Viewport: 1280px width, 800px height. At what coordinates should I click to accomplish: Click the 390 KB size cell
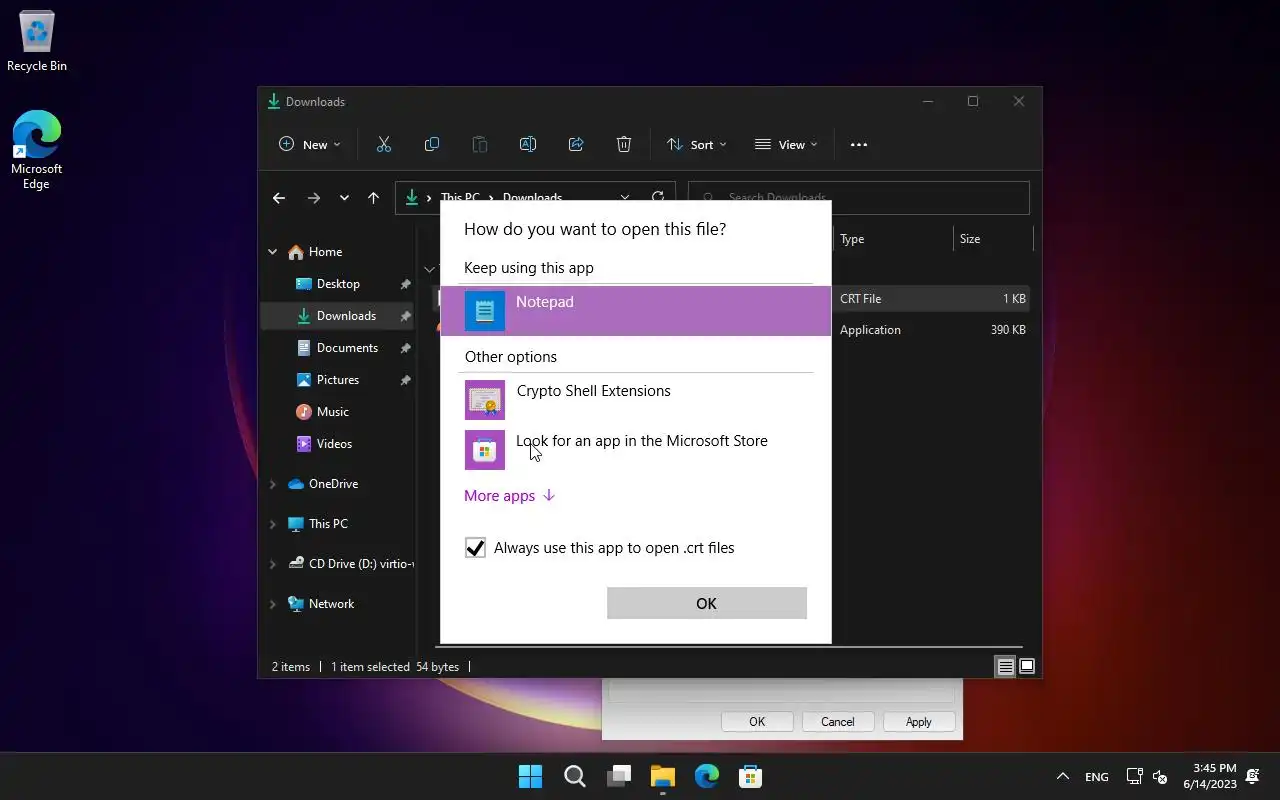pyautogui.click(x=1008, y=330)
